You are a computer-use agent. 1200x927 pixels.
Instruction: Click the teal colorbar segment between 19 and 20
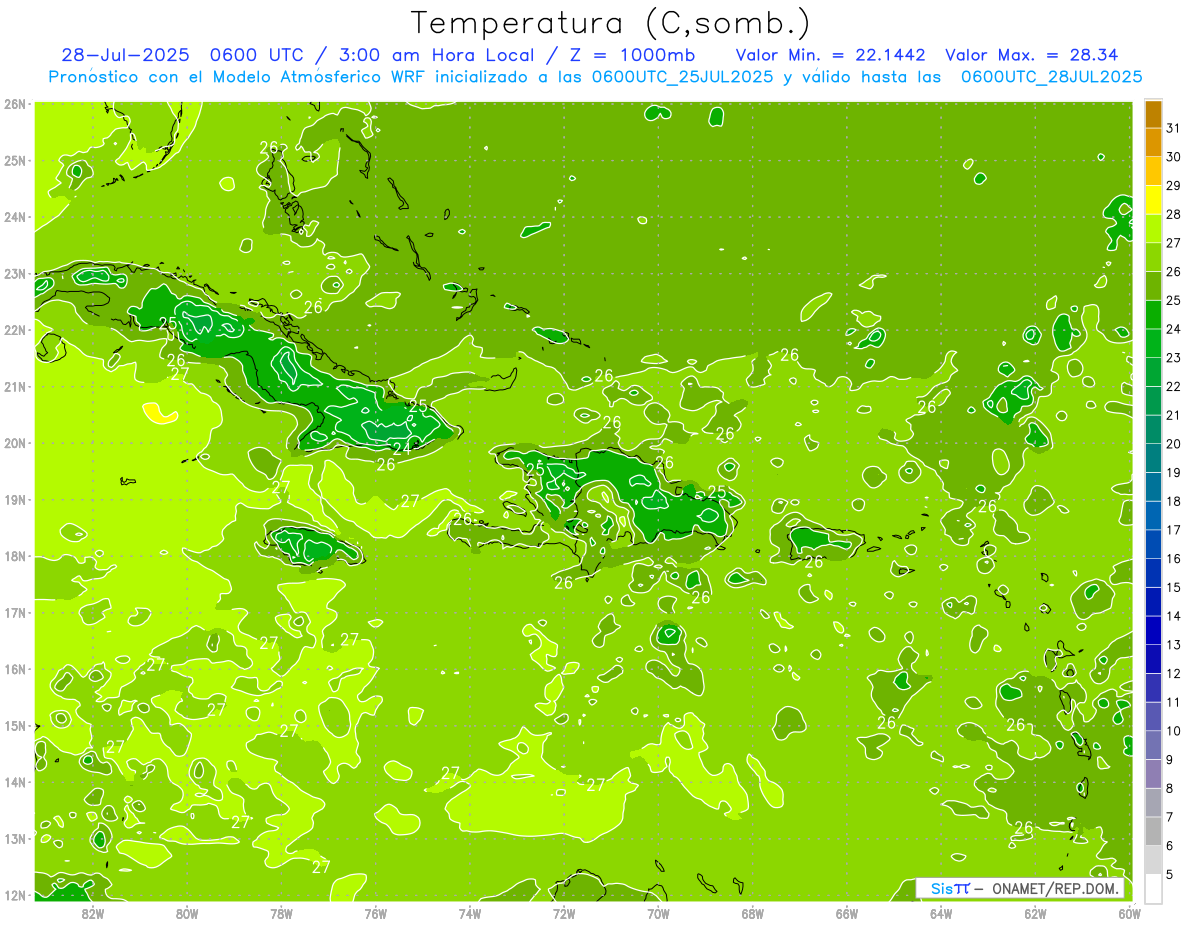(x=1153, y=458)
